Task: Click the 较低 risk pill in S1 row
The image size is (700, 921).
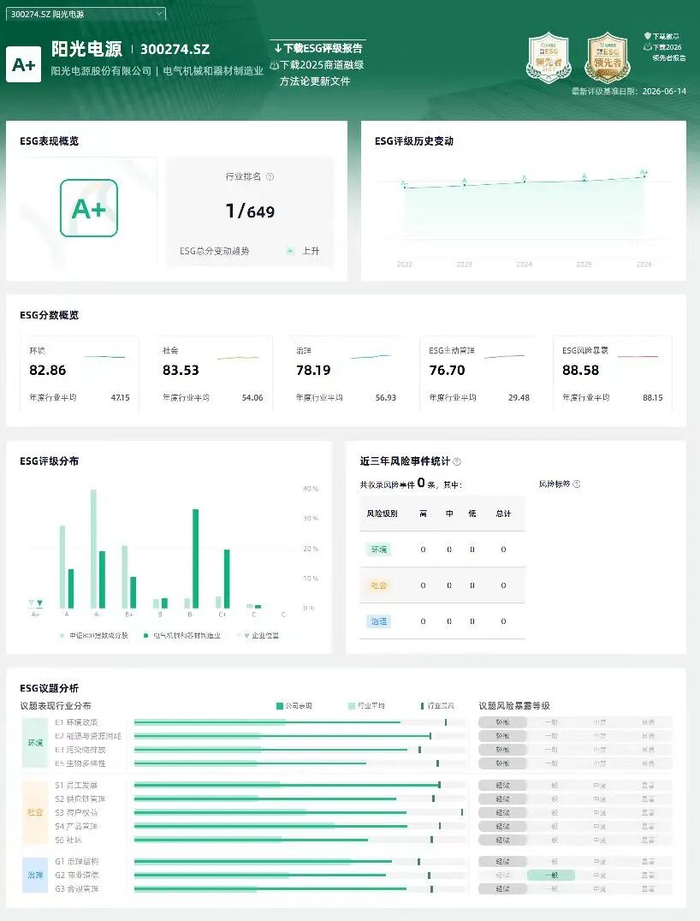Action: [x=502, y=785]
